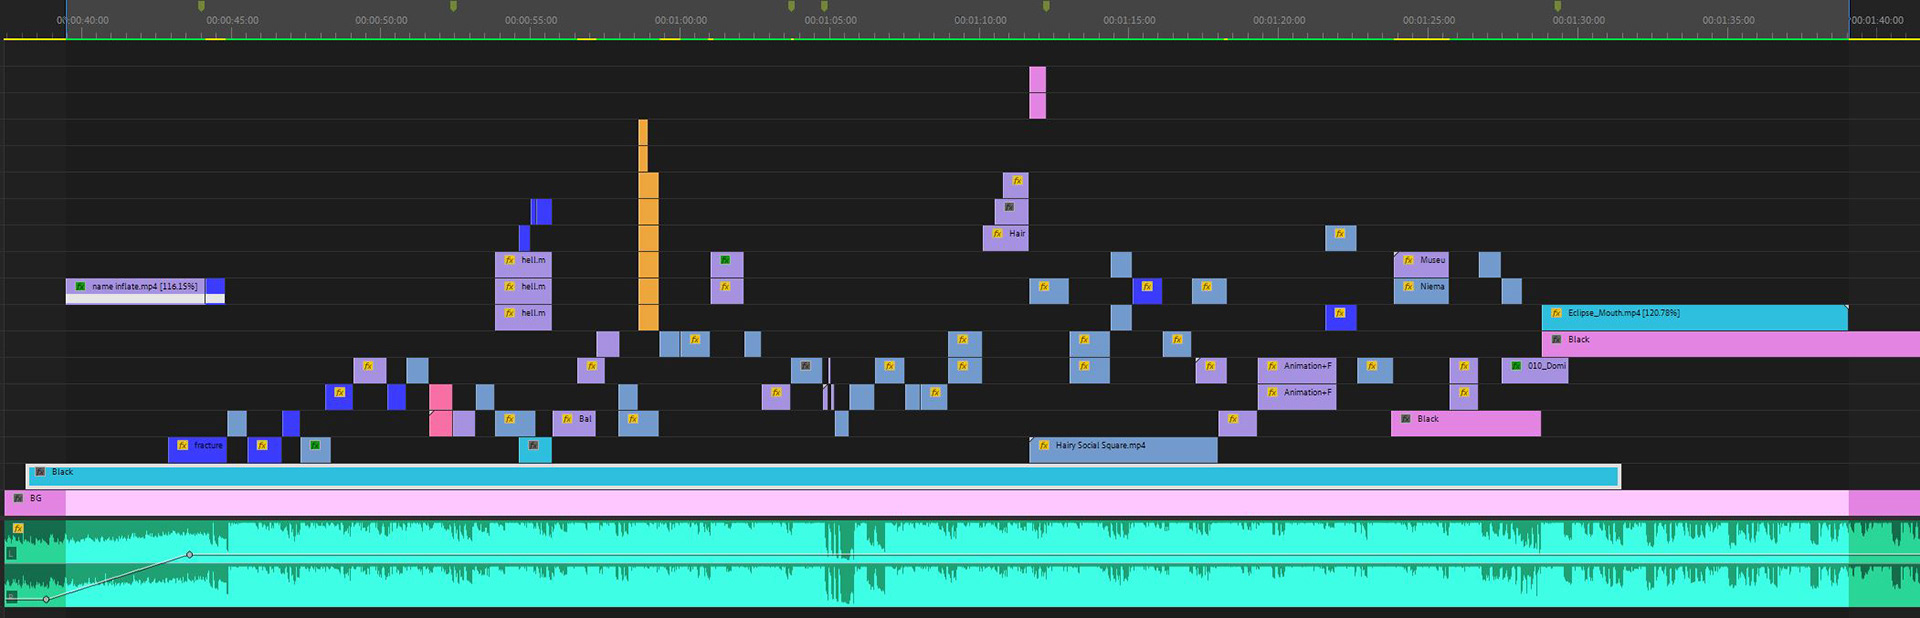
Task: Click the fx badge on the name inflate.mp4 clip
Action: [80, 286]
